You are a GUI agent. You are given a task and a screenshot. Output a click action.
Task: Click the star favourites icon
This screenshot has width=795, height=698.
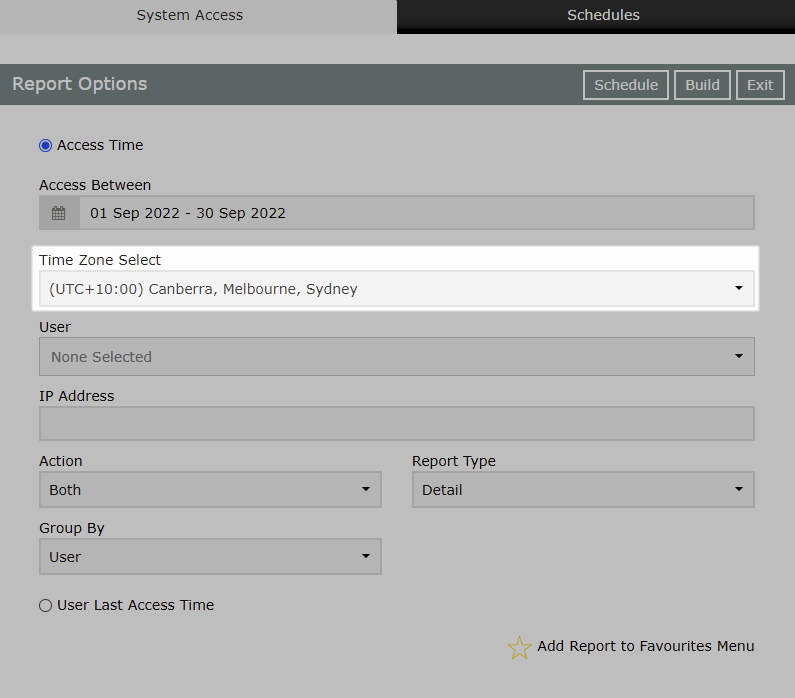tap(519, 647)
